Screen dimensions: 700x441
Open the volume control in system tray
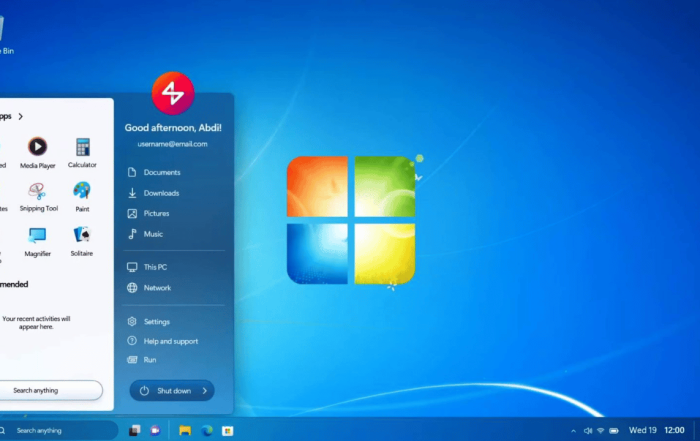click(x=587, y=430)
